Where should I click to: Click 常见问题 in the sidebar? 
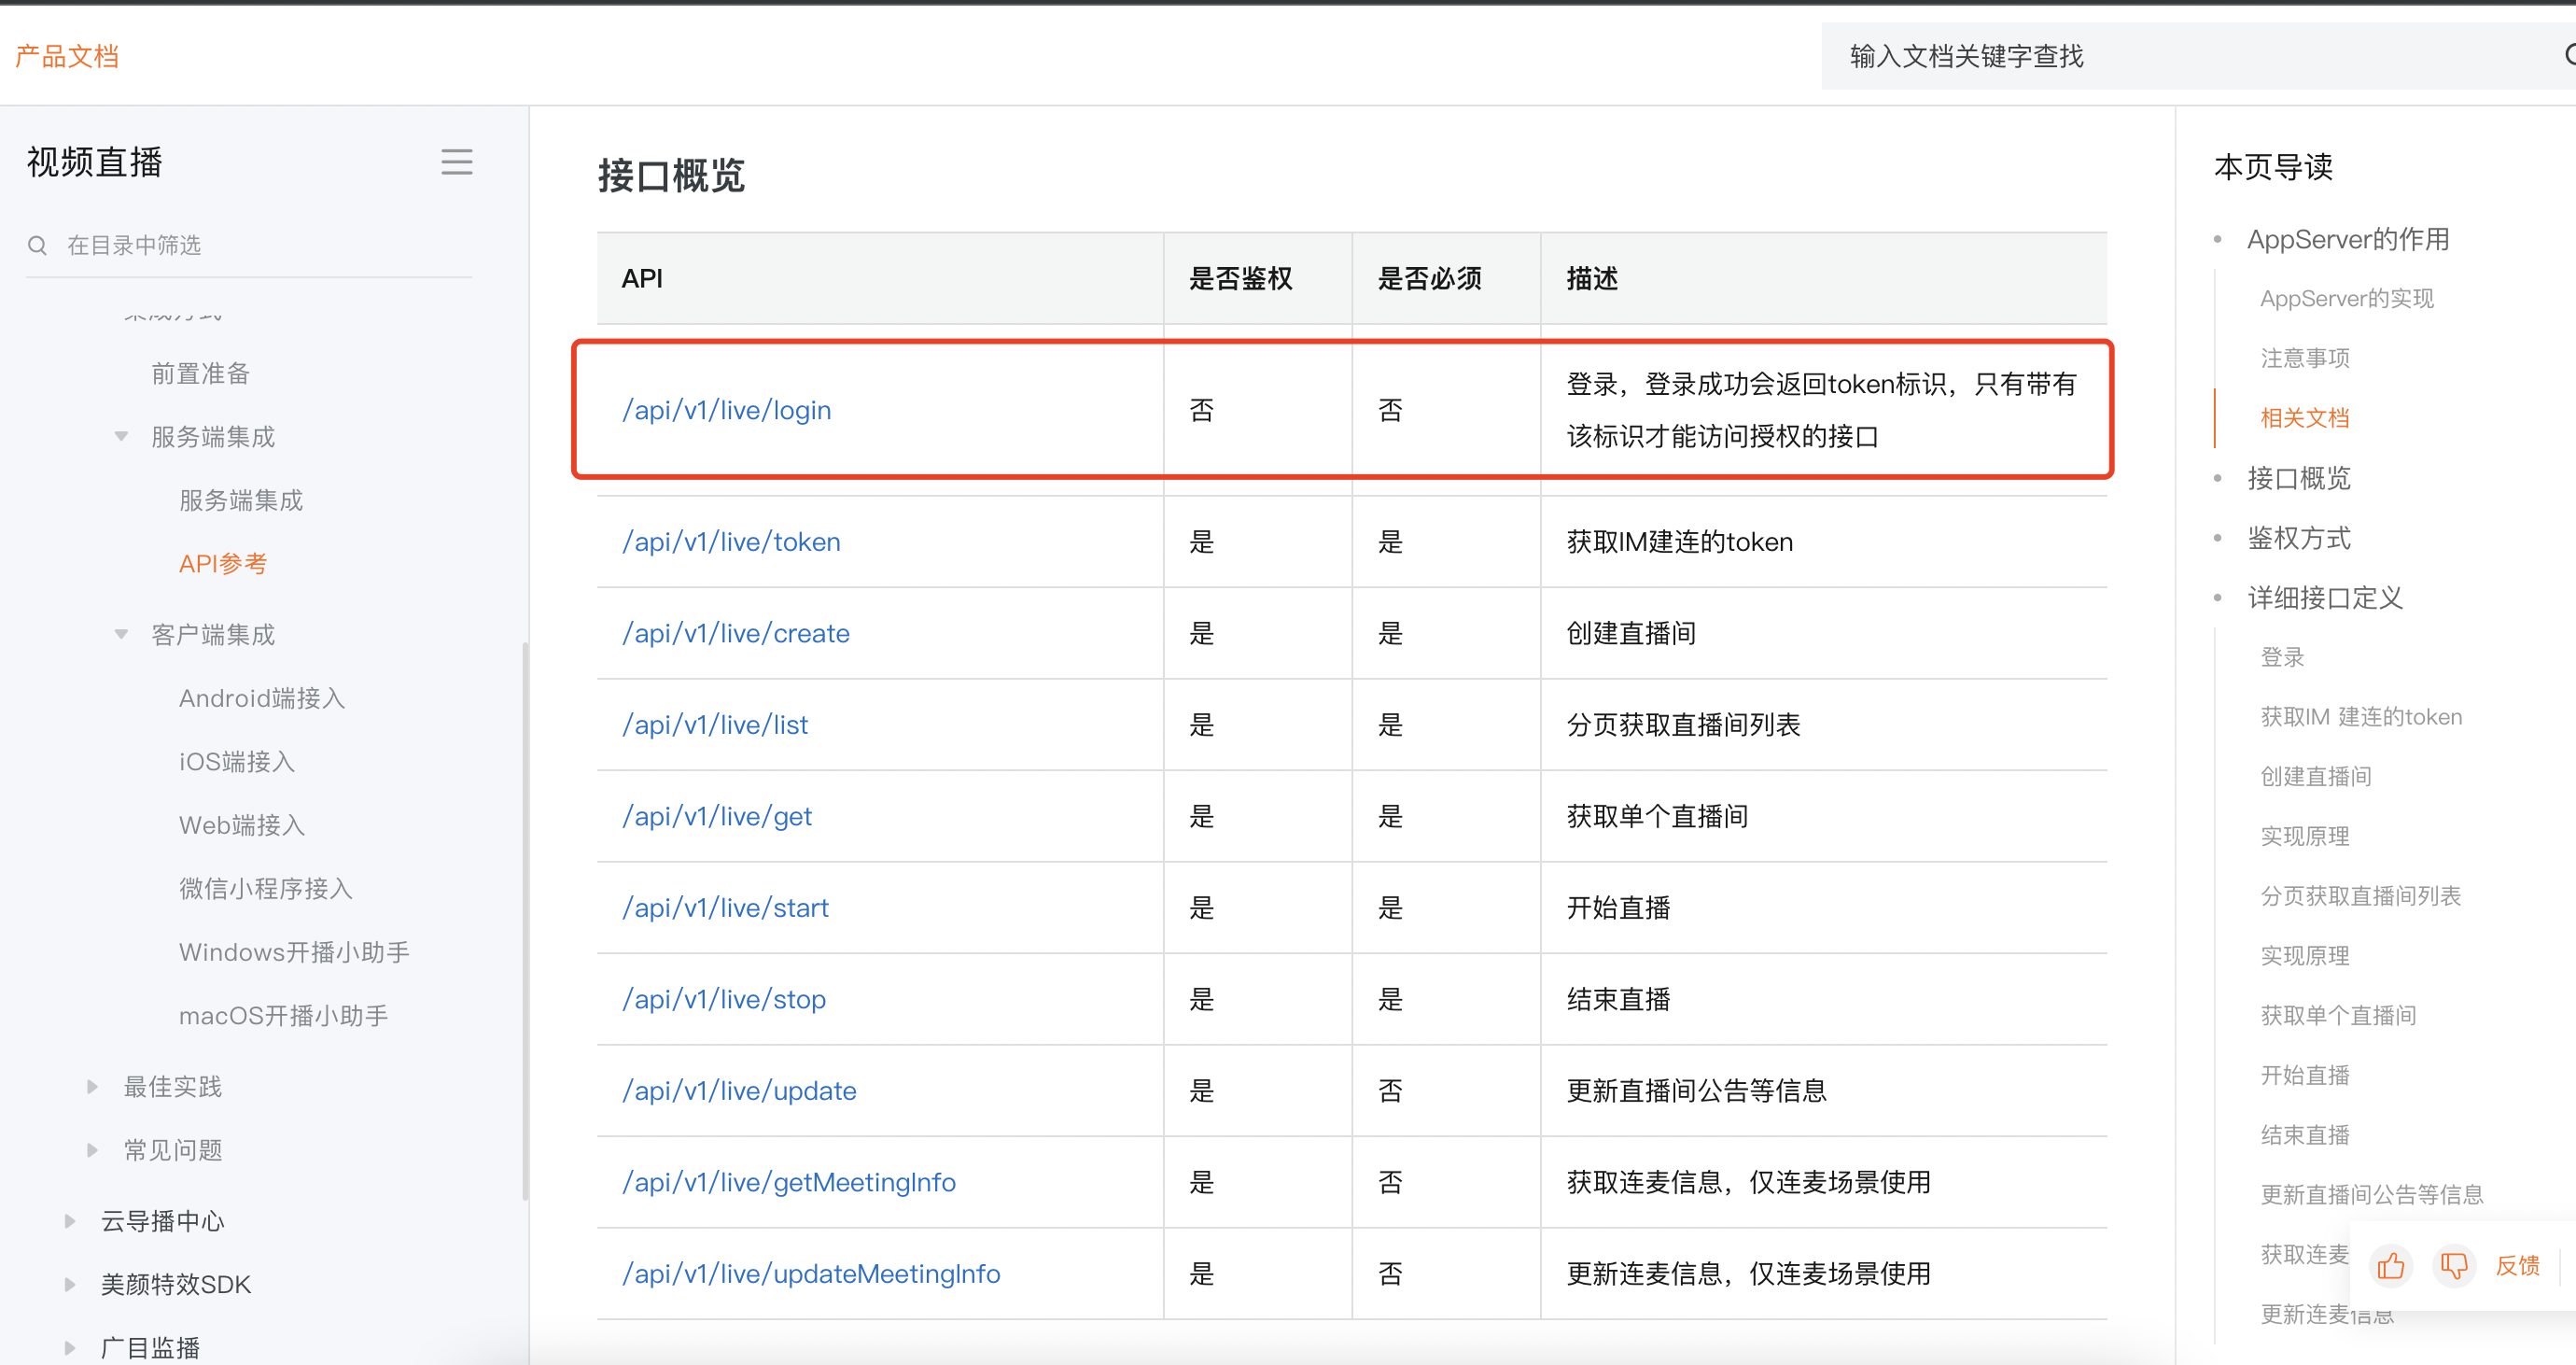[x=172, y=1150]
